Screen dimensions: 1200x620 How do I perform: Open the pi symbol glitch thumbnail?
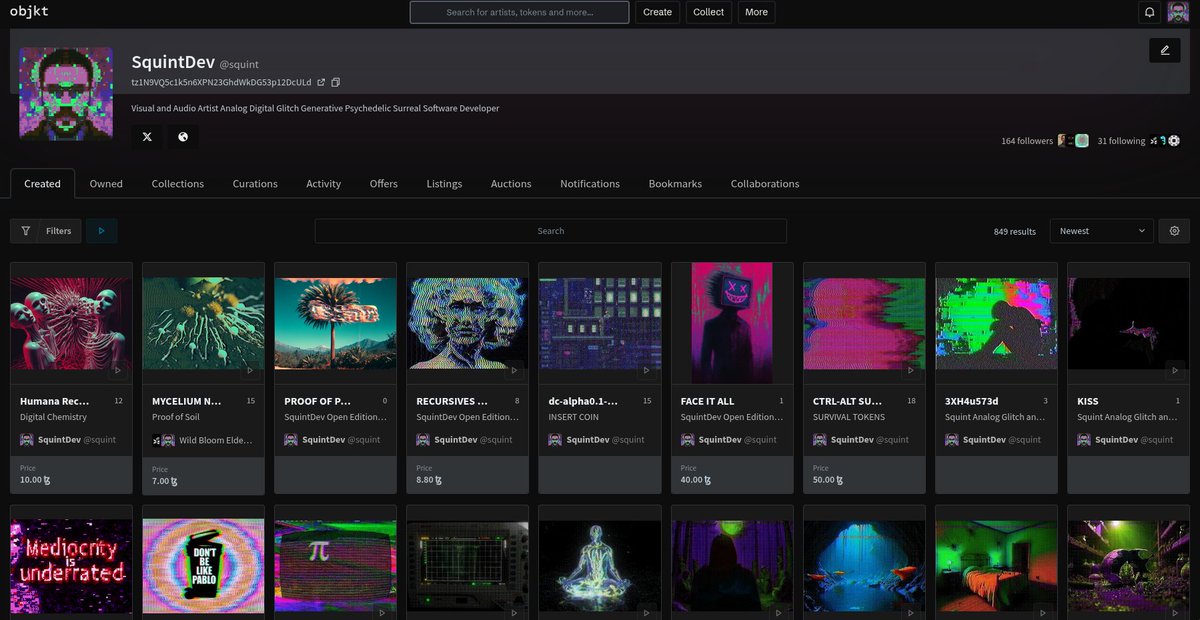point(335,566)
